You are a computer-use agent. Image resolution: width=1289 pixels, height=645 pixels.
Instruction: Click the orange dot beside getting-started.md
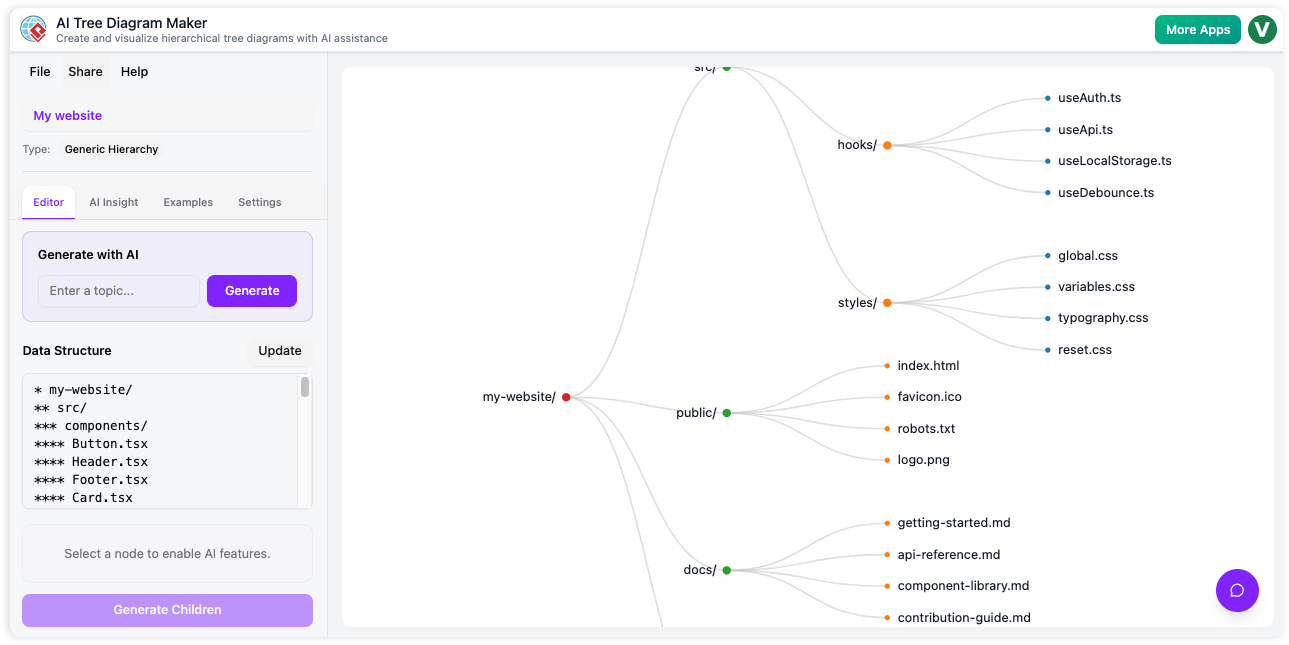click(887, 521)
